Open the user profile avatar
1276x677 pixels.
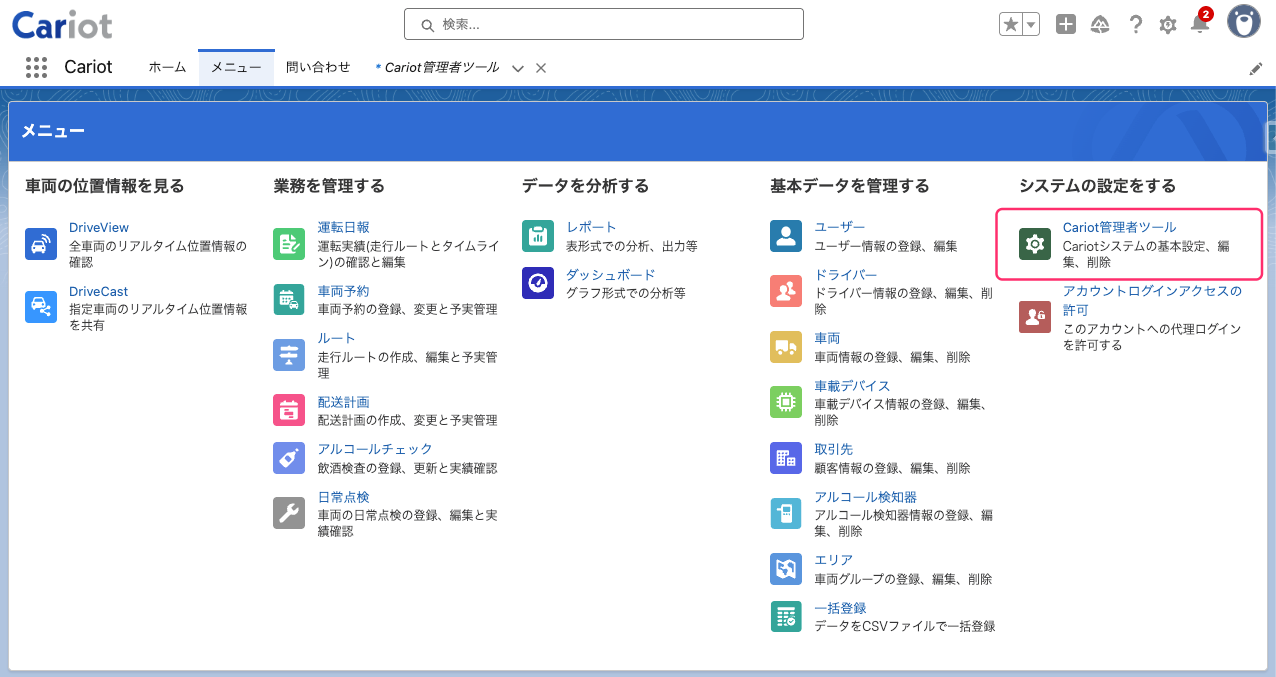[x=1244, y=22]
